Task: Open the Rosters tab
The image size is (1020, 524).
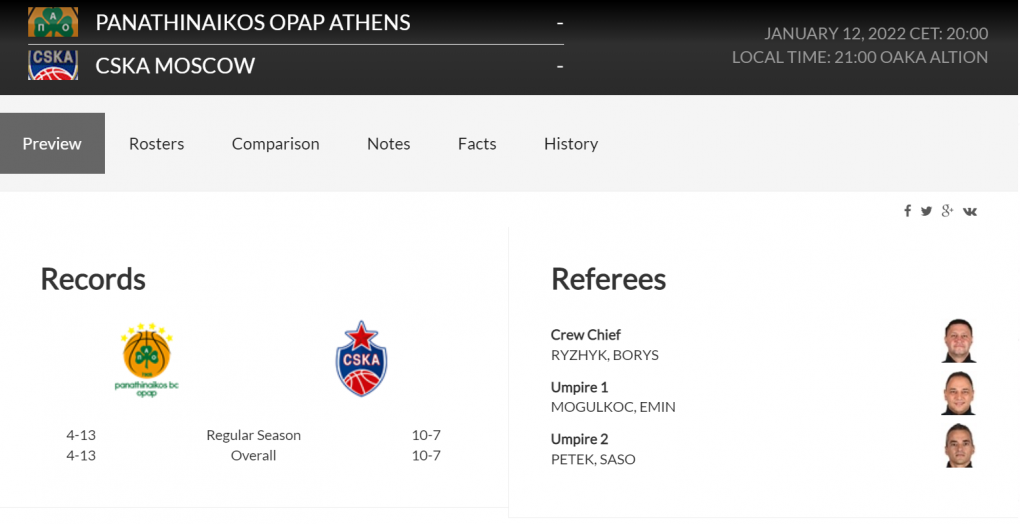Action: 157,144
